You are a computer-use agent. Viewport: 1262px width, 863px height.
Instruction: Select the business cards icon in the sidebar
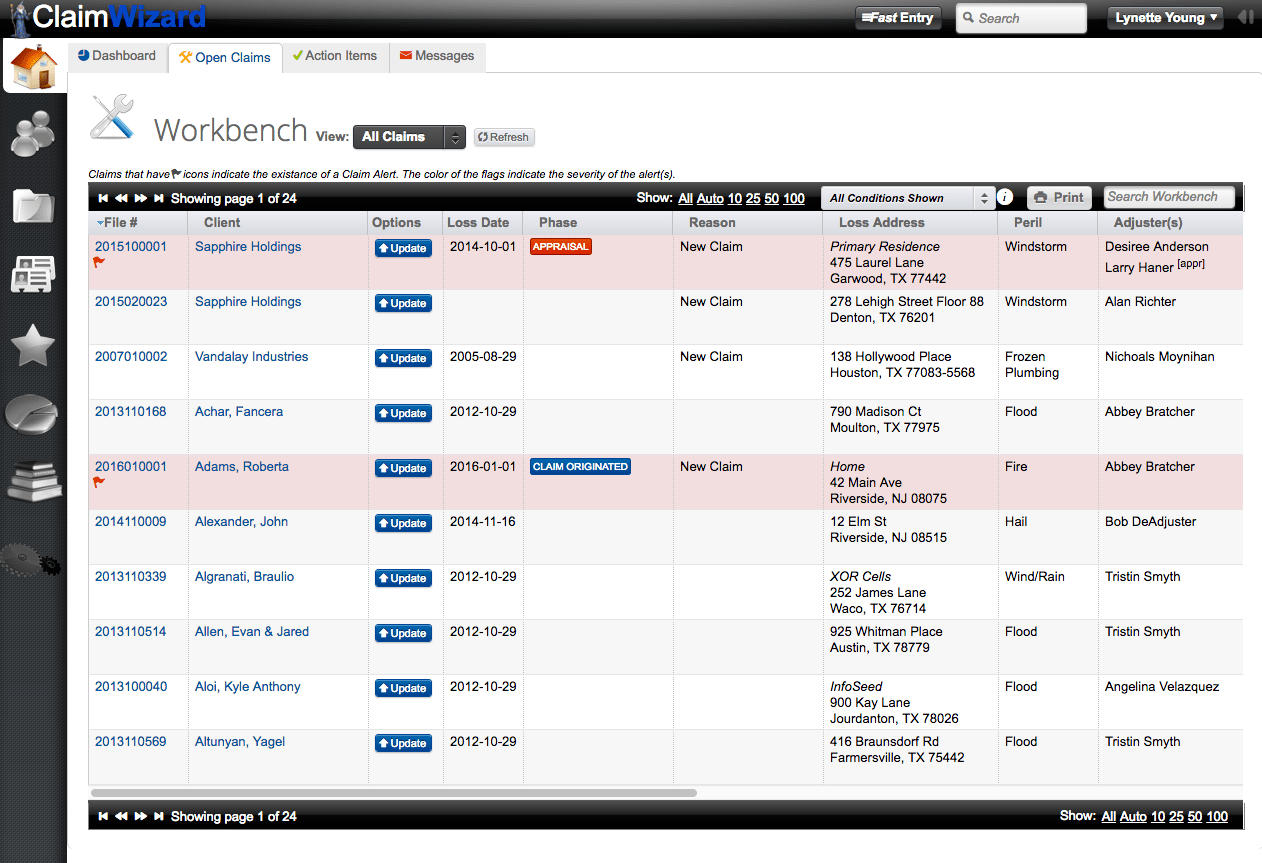[x=33, y=275]
